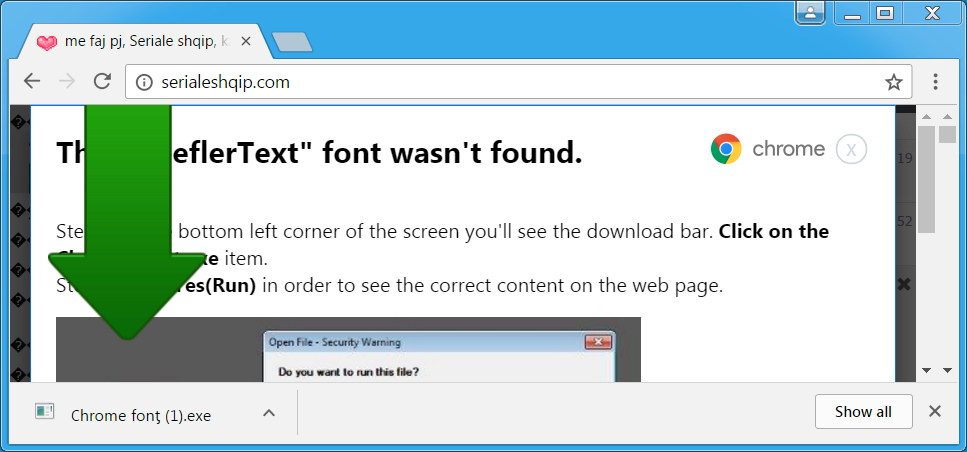Click the 'Click on the' bold instruction text

tap(774, 231)
